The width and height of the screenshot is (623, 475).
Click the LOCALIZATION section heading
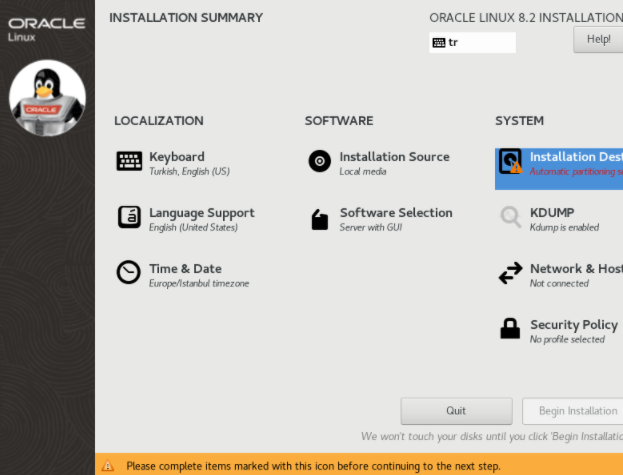coord(159,121)
